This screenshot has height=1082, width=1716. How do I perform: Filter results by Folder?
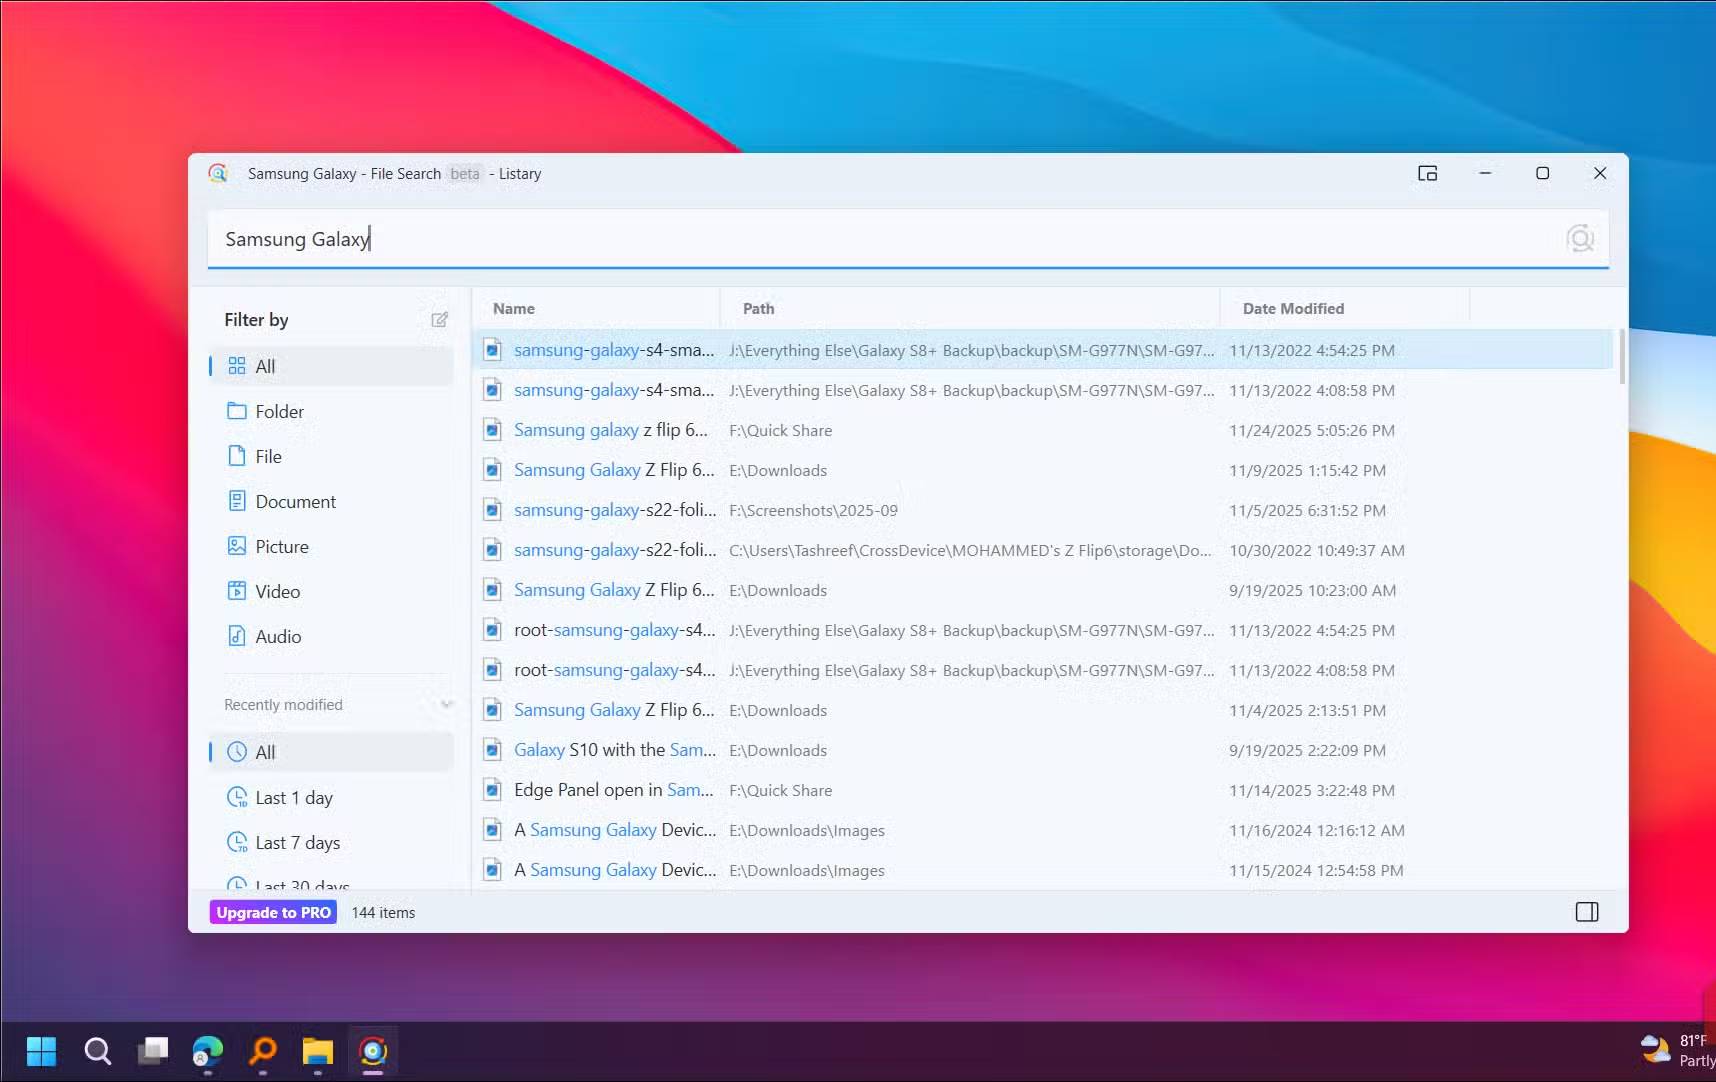coord(279,411)
